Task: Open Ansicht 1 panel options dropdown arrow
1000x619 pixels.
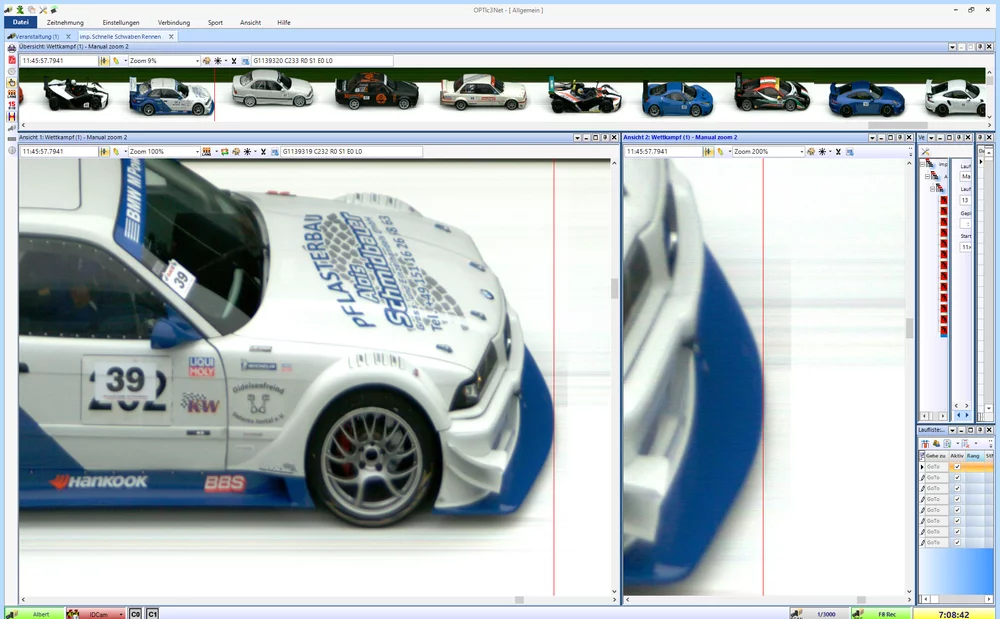Action: (577, 138)
